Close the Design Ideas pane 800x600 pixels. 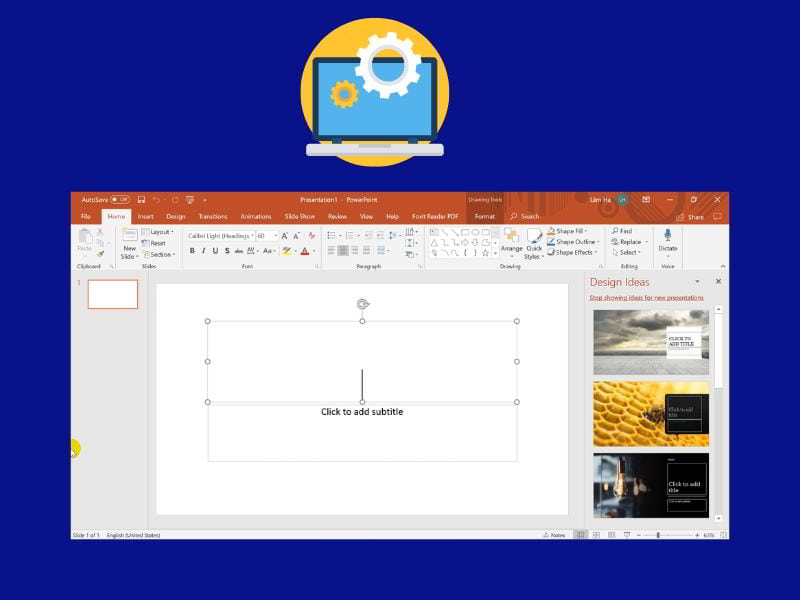[717, 281]
